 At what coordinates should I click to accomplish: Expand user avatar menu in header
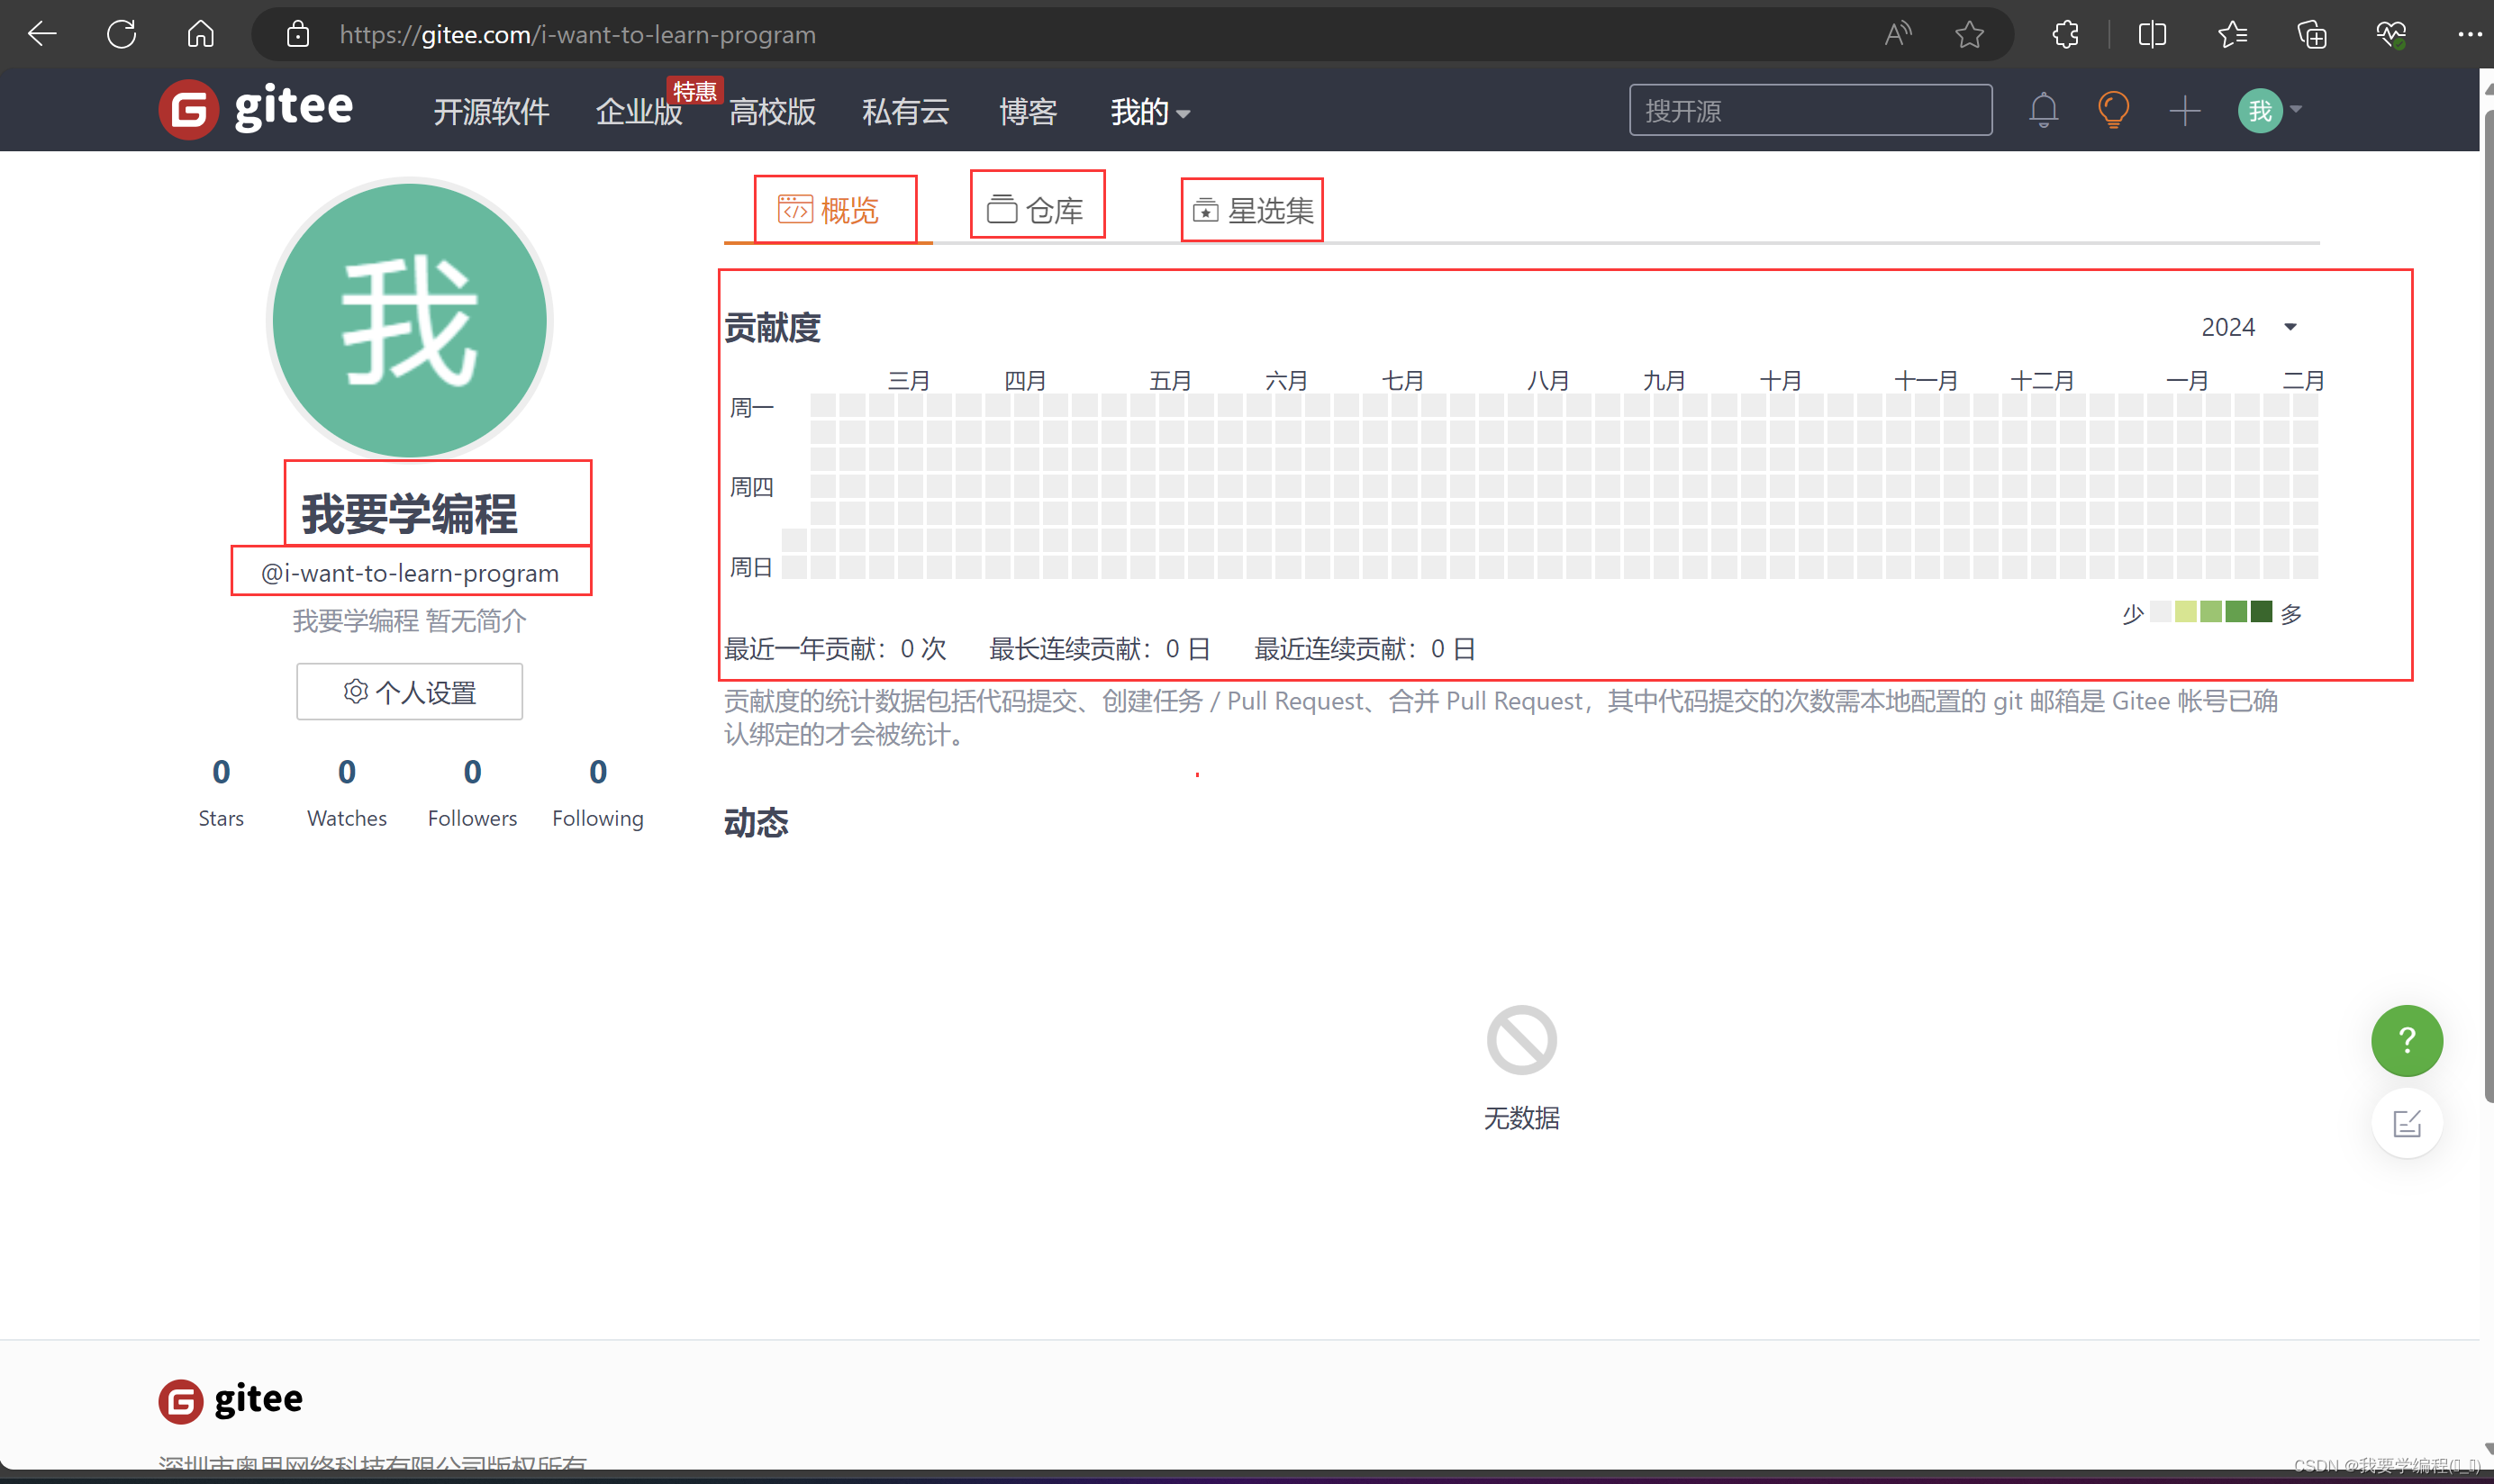click(x=2269, y=110)
